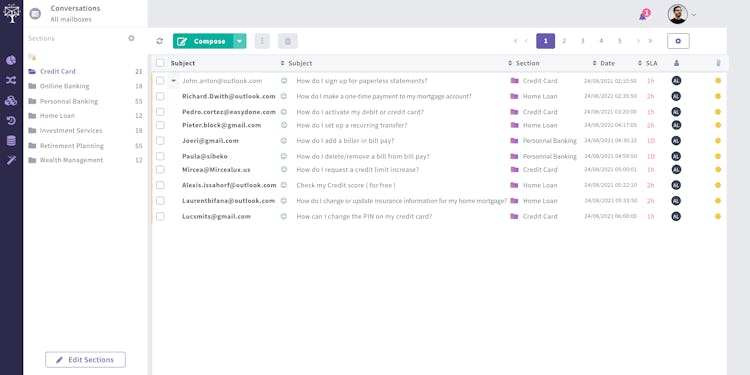Click the Compose button
750x375 pixels.
203,41
